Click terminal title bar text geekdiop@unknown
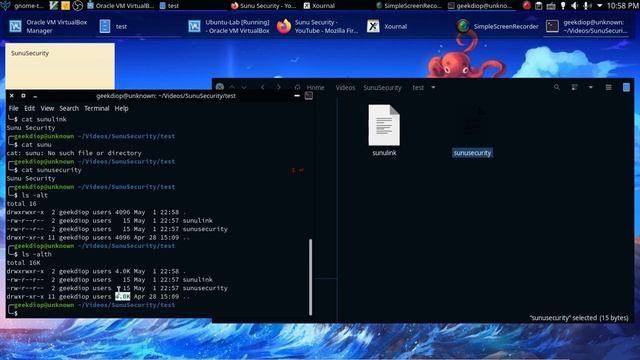Image resolution: width=640 pixels, height=360 pixels. pos(166,96)
